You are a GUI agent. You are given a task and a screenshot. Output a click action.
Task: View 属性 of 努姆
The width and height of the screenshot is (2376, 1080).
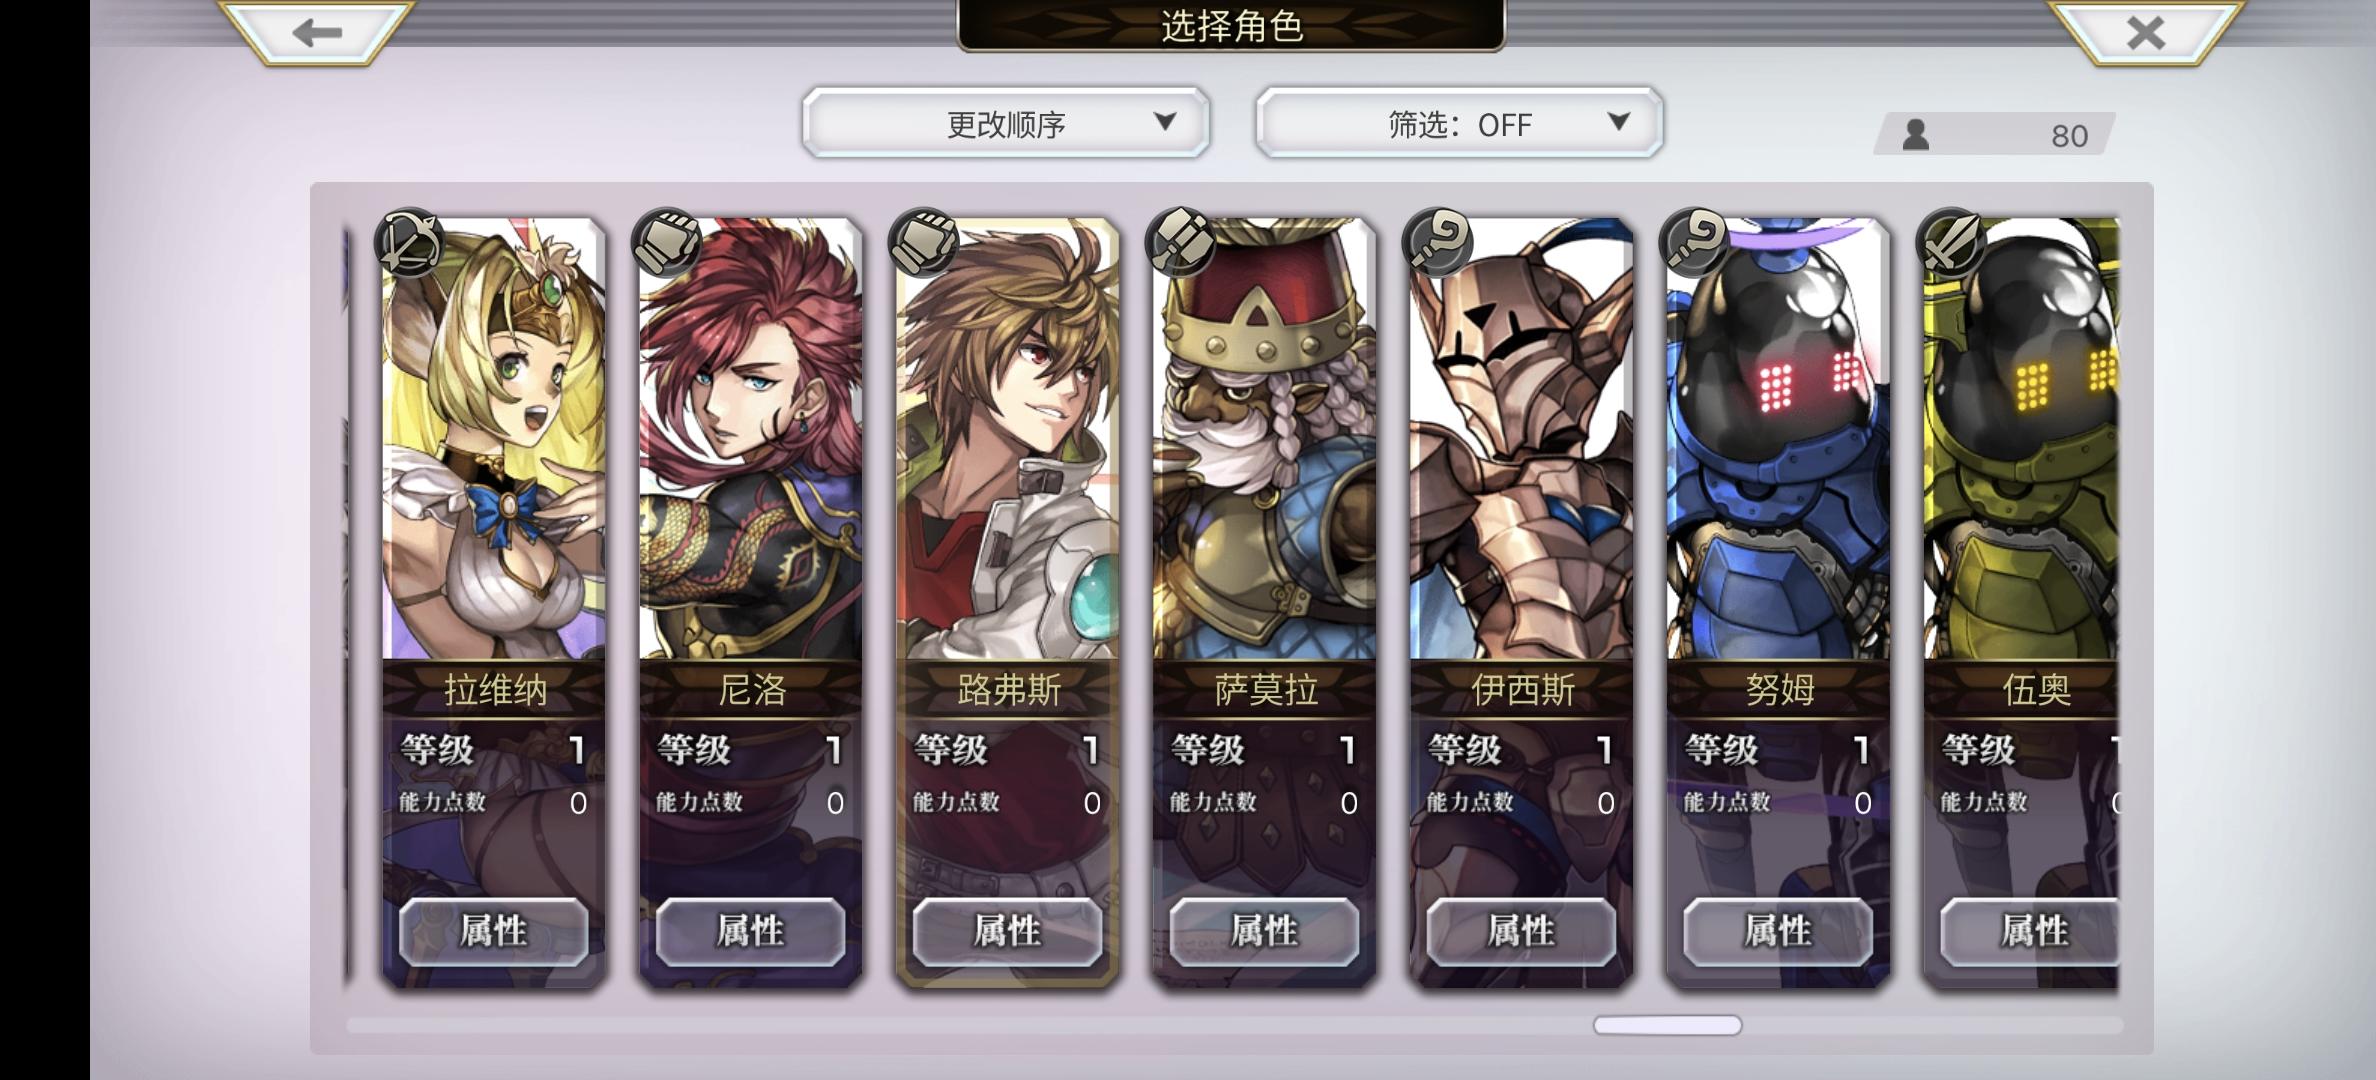(x=1778, y=931)
